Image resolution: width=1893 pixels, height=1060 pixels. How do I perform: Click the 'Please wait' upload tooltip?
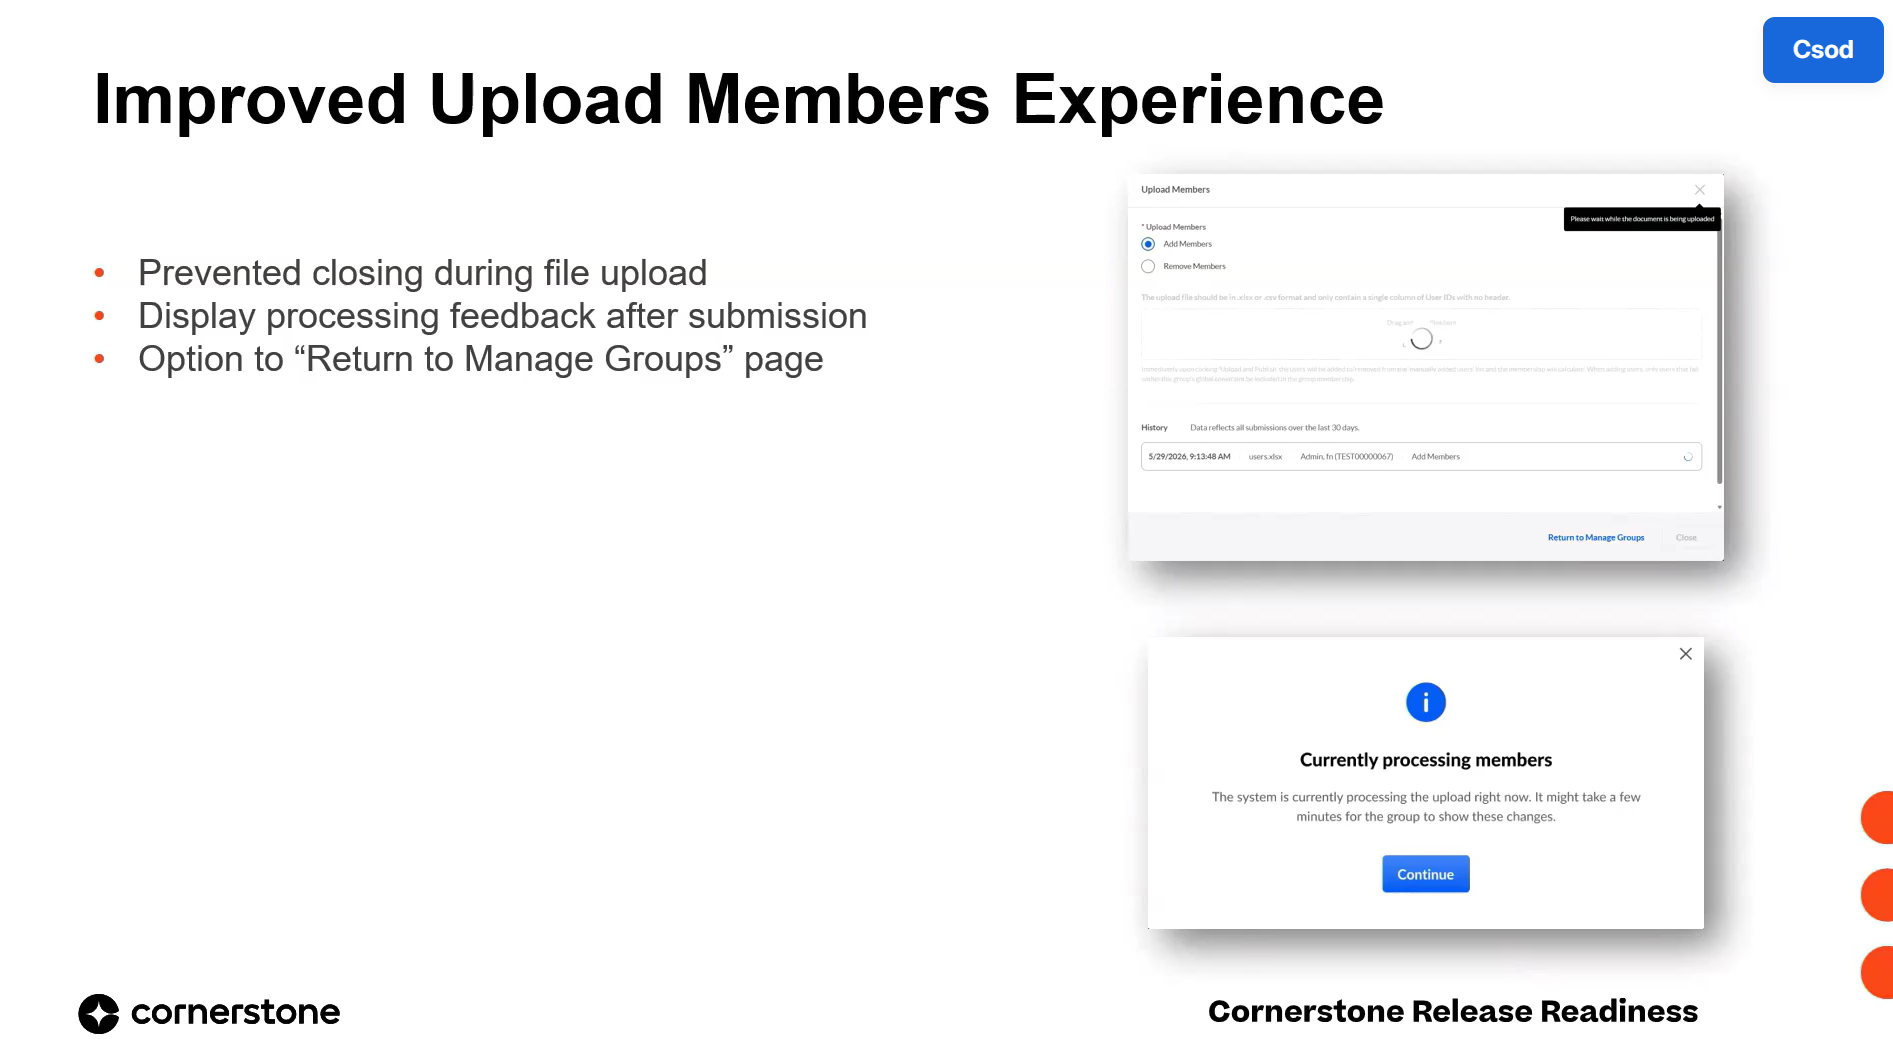1641,219
